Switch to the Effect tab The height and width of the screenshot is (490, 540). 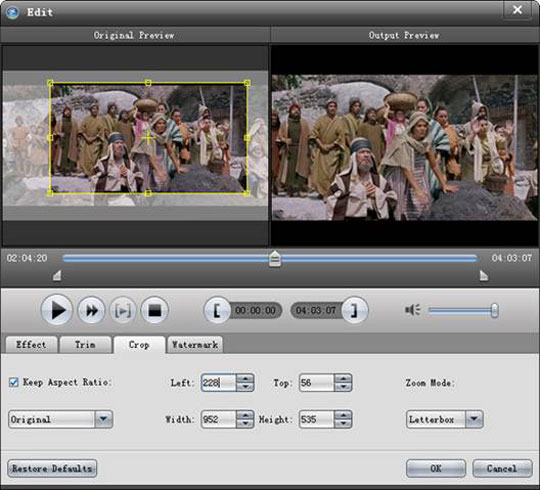coord(31,344)
